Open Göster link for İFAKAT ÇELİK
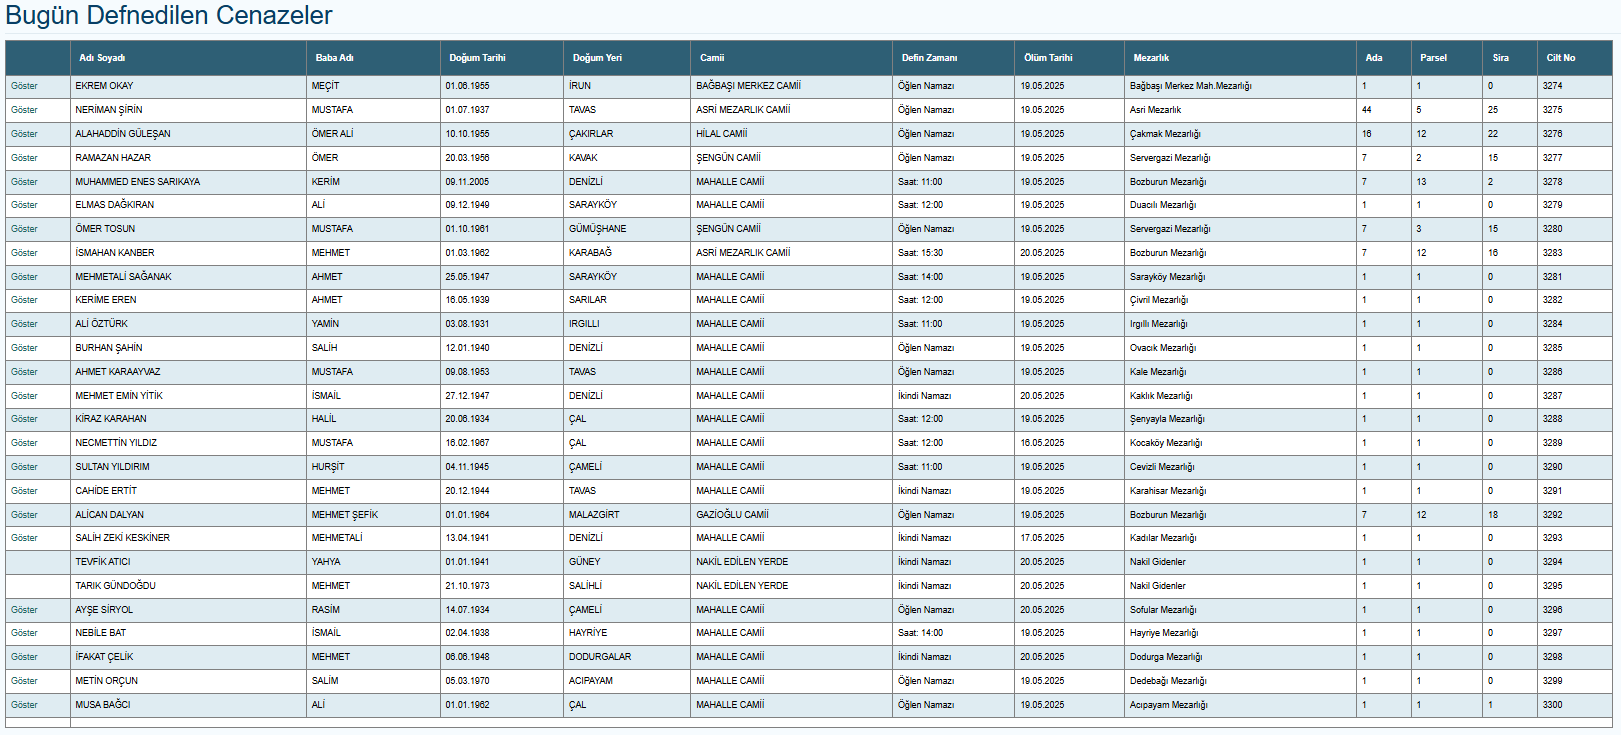This screenshot has width=1621, height=735. click(24, 657)
